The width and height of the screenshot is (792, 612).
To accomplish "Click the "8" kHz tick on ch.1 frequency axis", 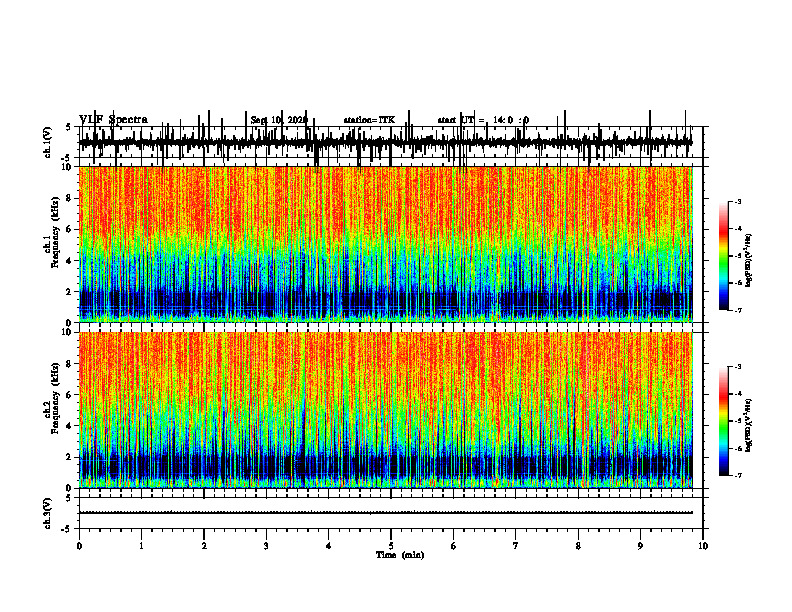I will pos(69,198).
